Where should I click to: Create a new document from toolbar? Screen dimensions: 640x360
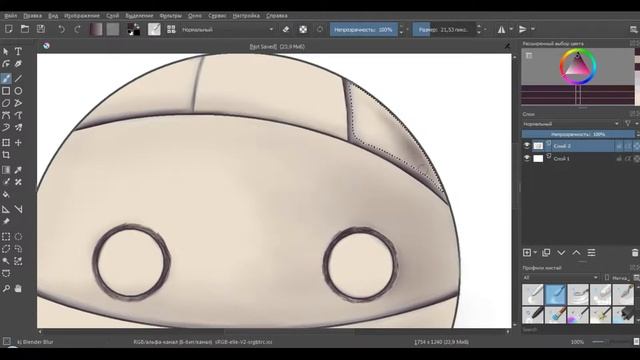[x=9, y=29]
